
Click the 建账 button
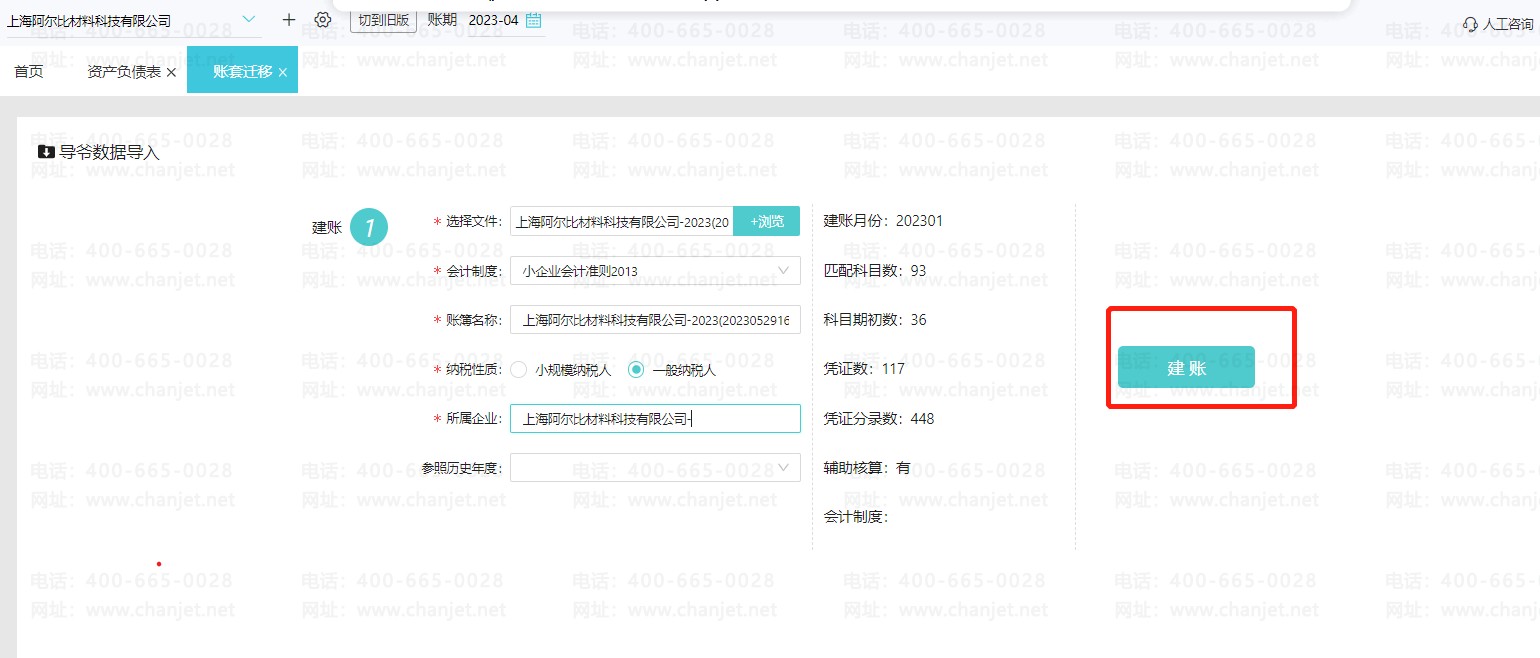tap(1186, 367)
